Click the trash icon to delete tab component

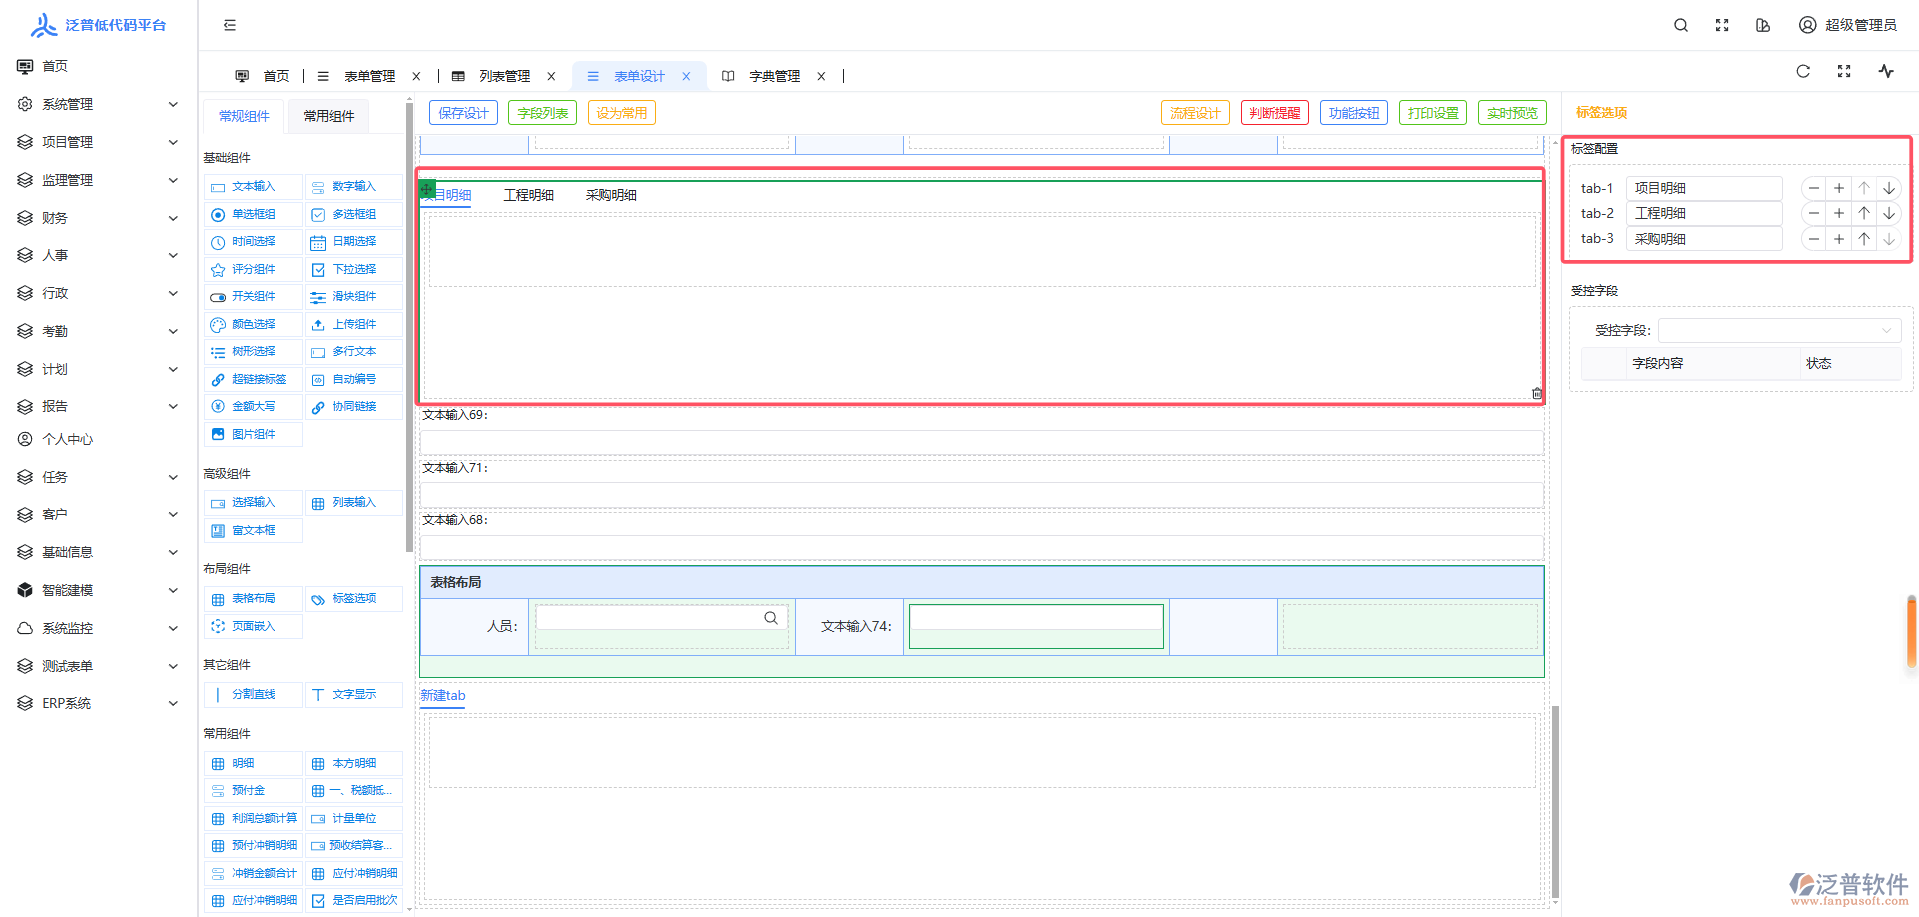[x=1537, y=393]
